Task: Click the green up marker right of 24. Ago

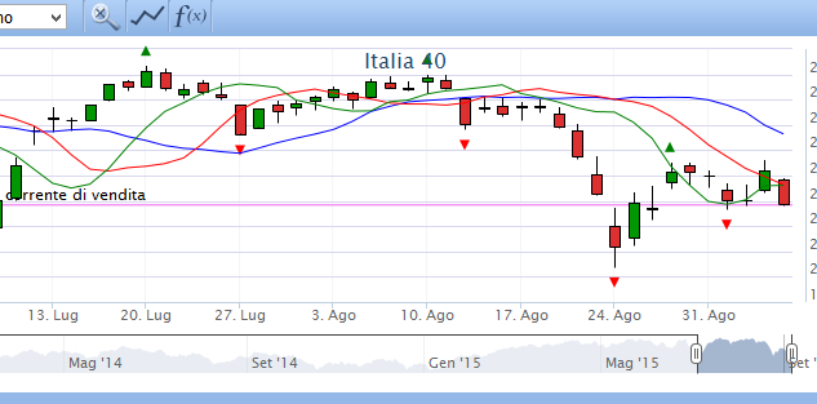Action: click(670, 148)
